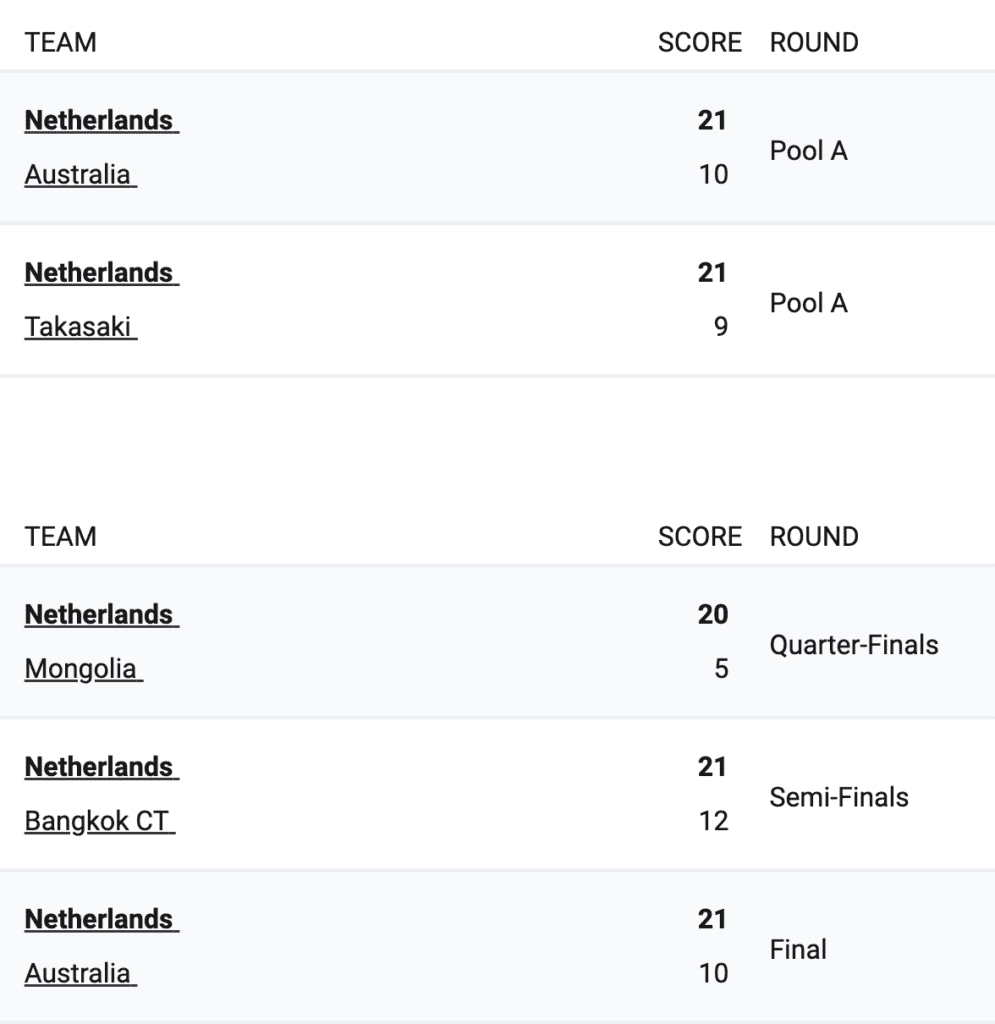Image resolution: width=995 pixels, height=1024 pixels.
Task: Open Netherlands link in first Pool A match against Australia
Action: [102, 121]
